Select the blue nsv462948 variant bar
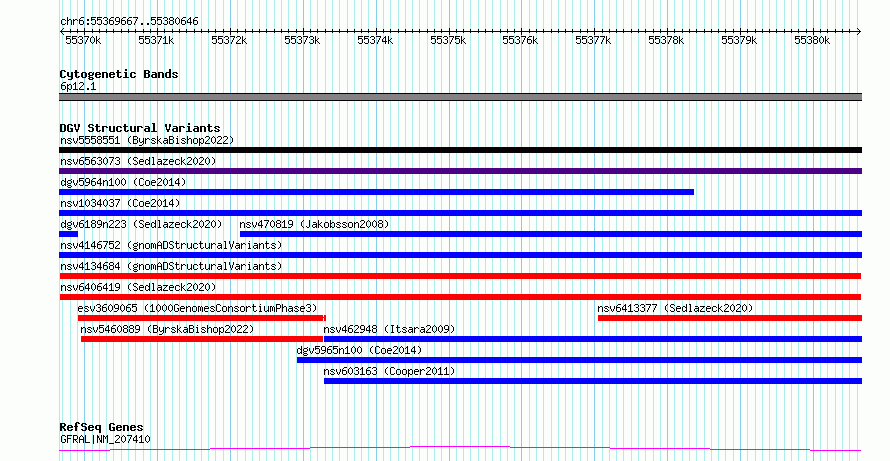The width and height of the screenshot is (890, 461). (593, 339)
